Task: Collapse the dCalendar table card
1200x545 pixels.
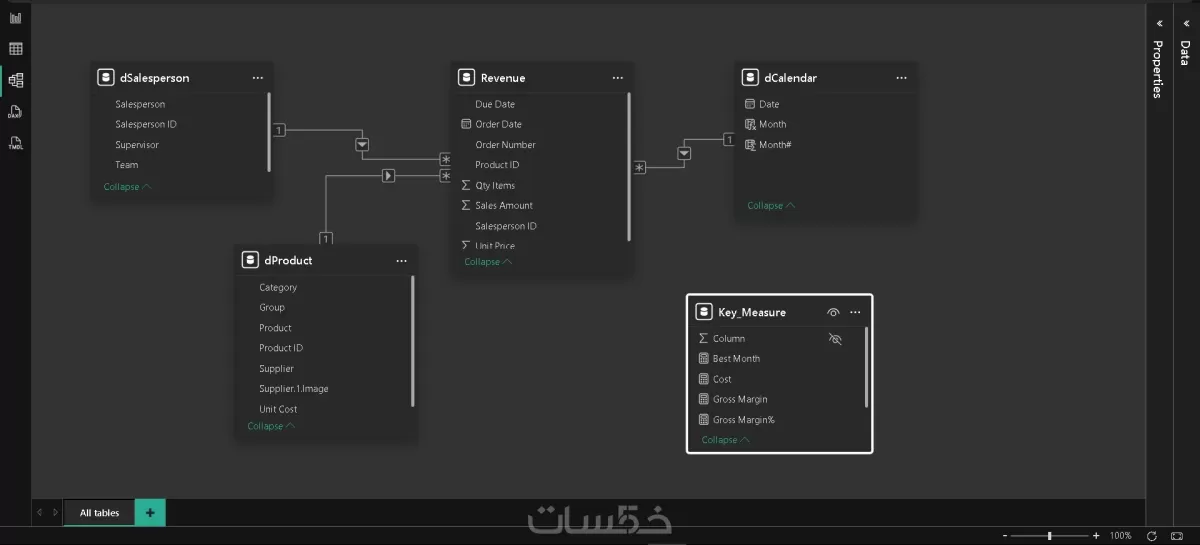Action: (x=771, y=206)
